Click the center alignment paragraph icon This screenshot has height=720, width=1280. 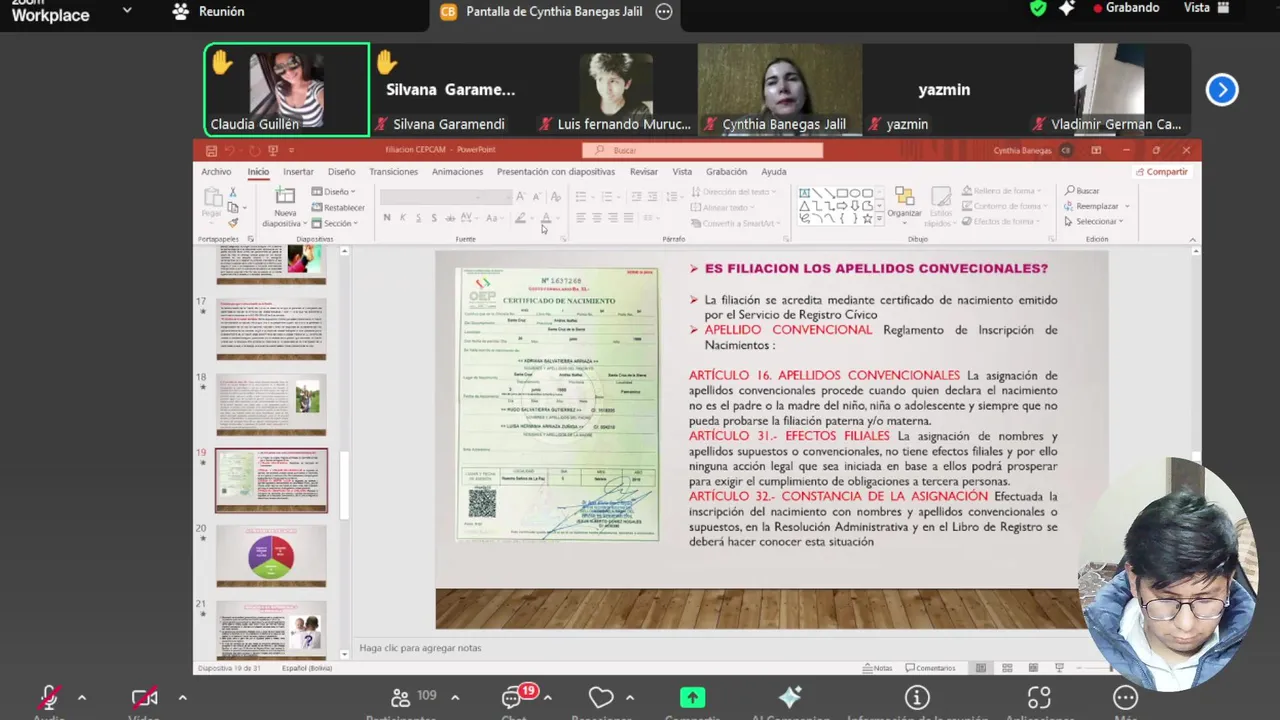click(x=597, y=217)
